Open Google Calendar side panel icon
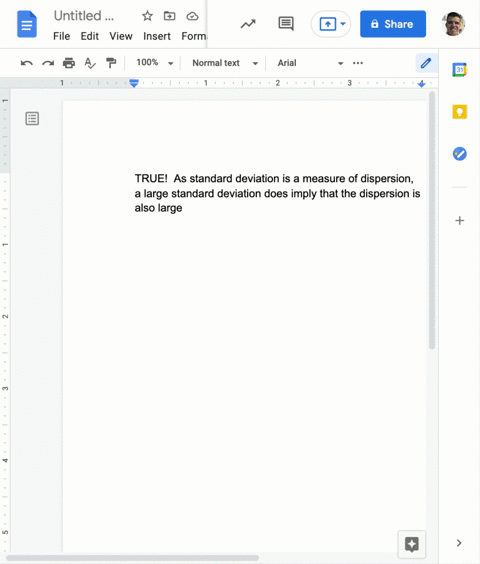 click(x=459, y=70)
